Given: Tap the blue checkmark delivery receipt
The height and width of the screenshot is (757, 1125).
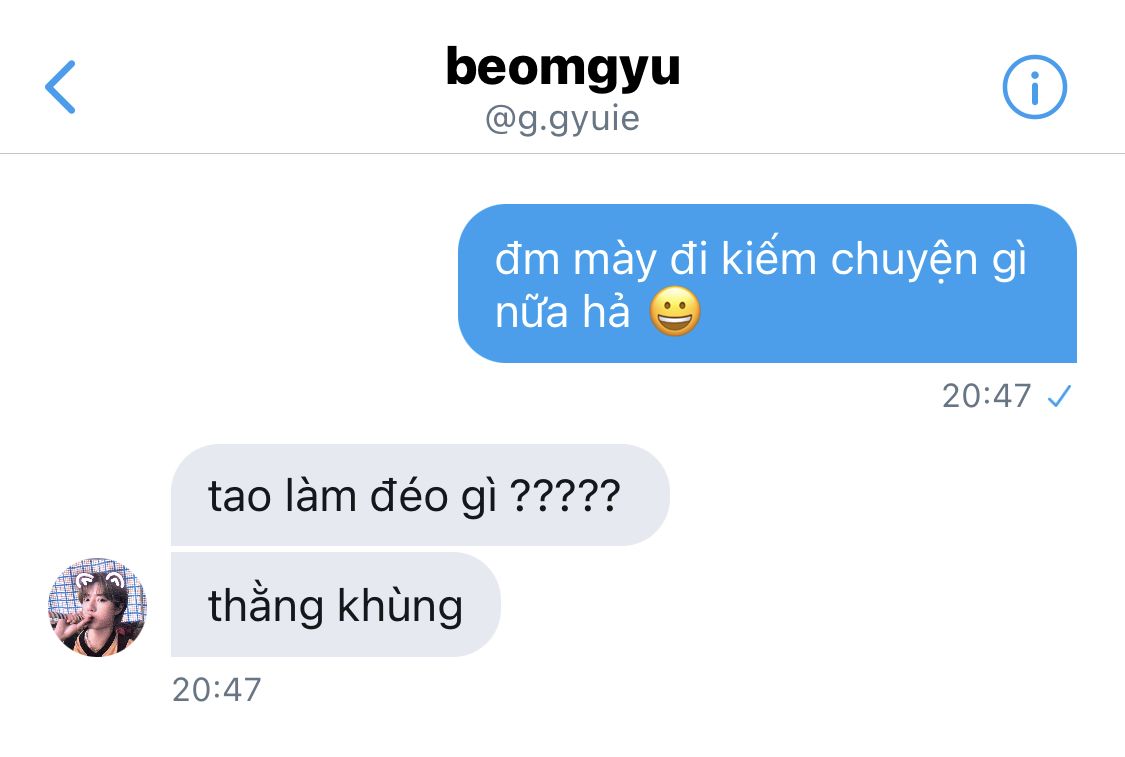Looking at the screenshot, I should click(x=1059, y=396).
